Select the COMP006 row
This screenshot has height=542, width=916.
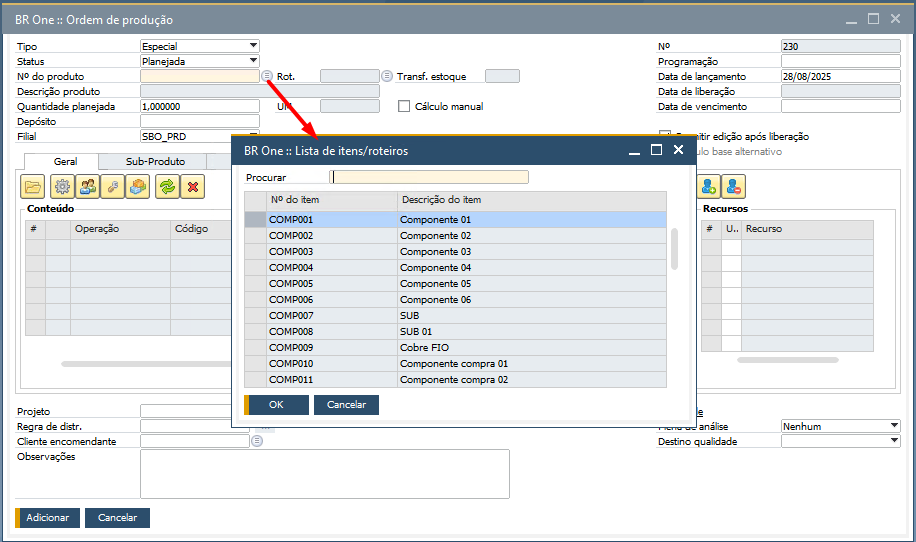click(x=456, y=299)
